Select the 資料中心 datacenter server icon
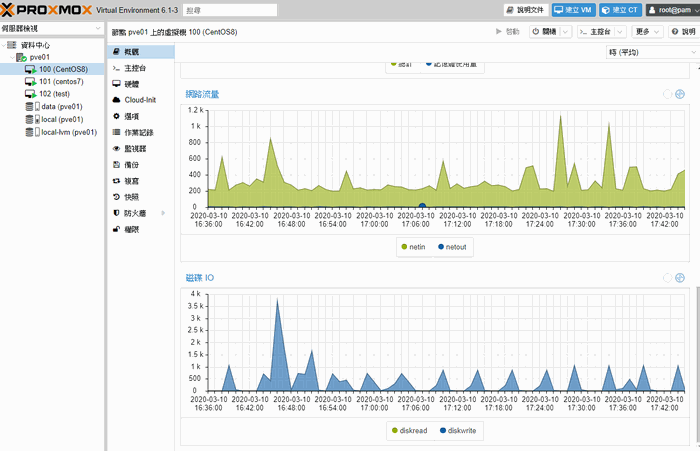The image size is (700, 451). pyautogui.click(x=12, y=45)
